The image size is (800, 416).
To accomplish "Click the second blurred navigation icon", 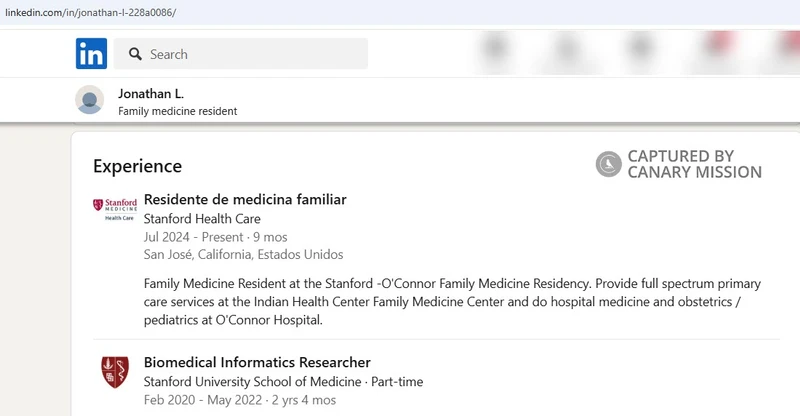I will 567,50.
